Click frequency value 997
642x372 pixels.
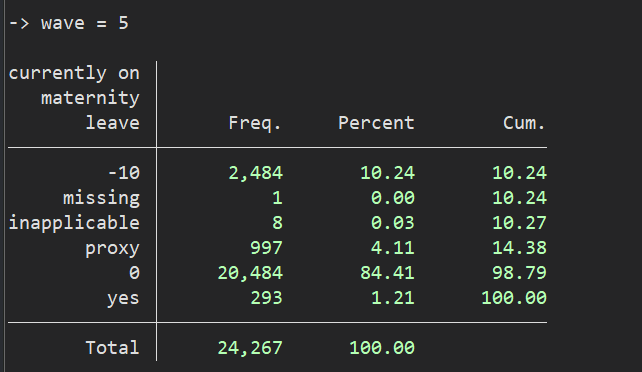[266, 248]
